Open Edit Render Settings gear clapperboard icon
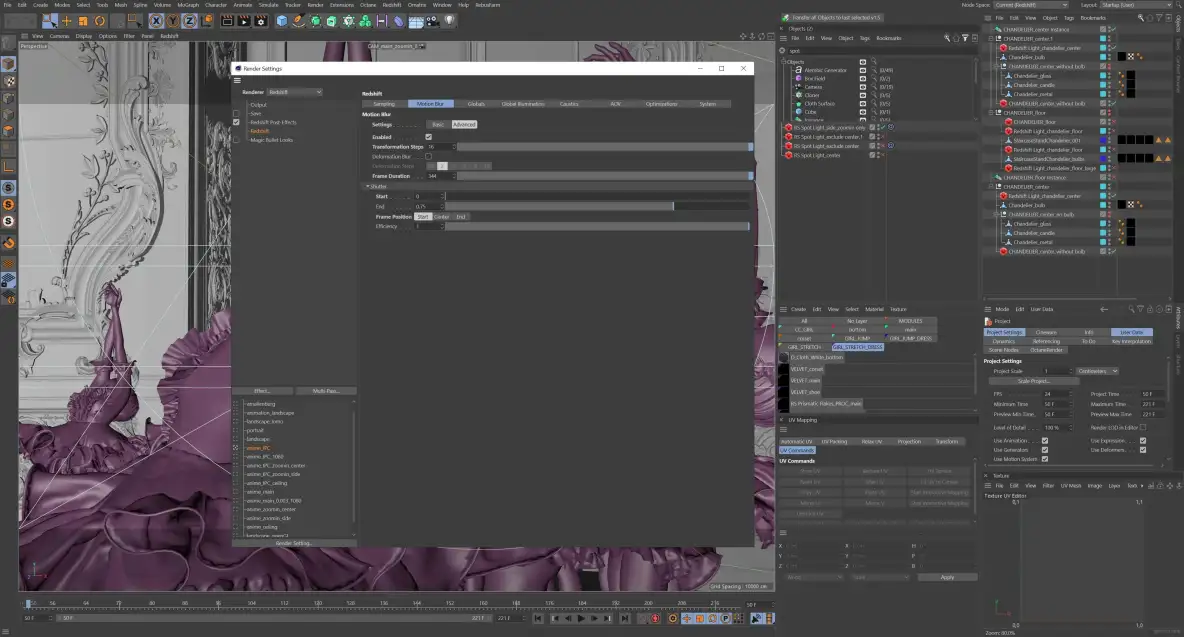The image size is (1184, 637). [x=261, y=21]
